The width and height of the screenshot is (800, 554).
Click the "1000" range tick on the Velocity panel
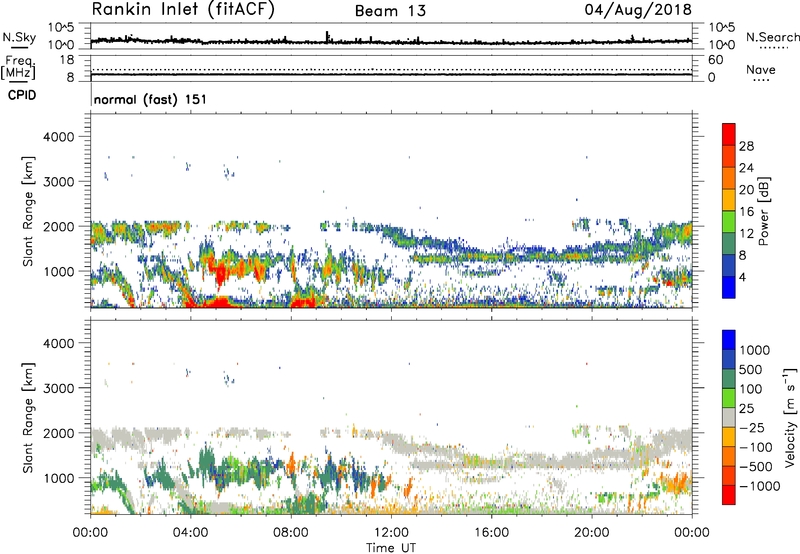58,478
